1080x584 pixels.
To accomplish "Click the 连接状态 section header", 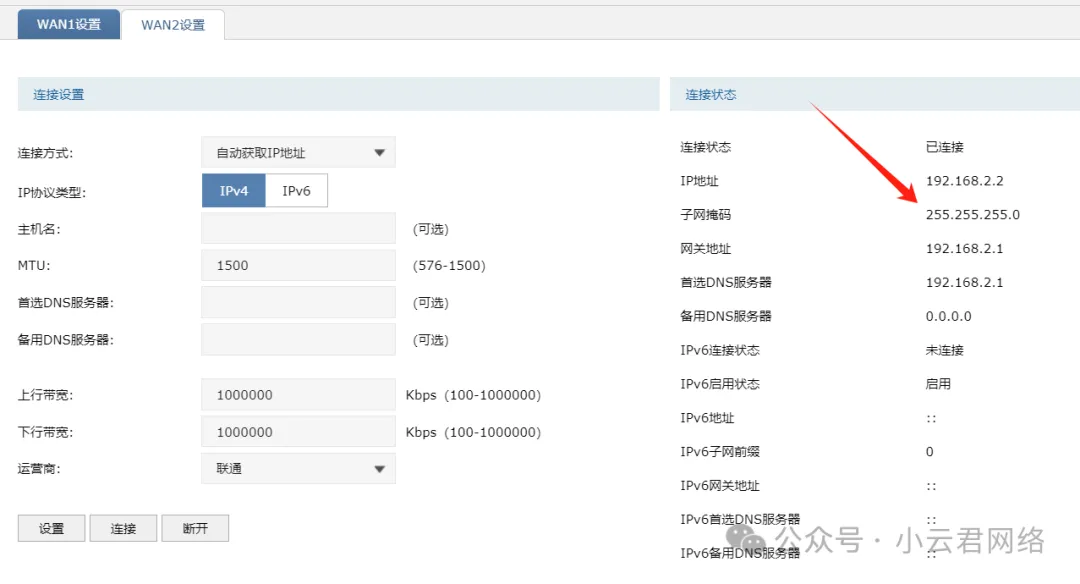I will (711, 95).
